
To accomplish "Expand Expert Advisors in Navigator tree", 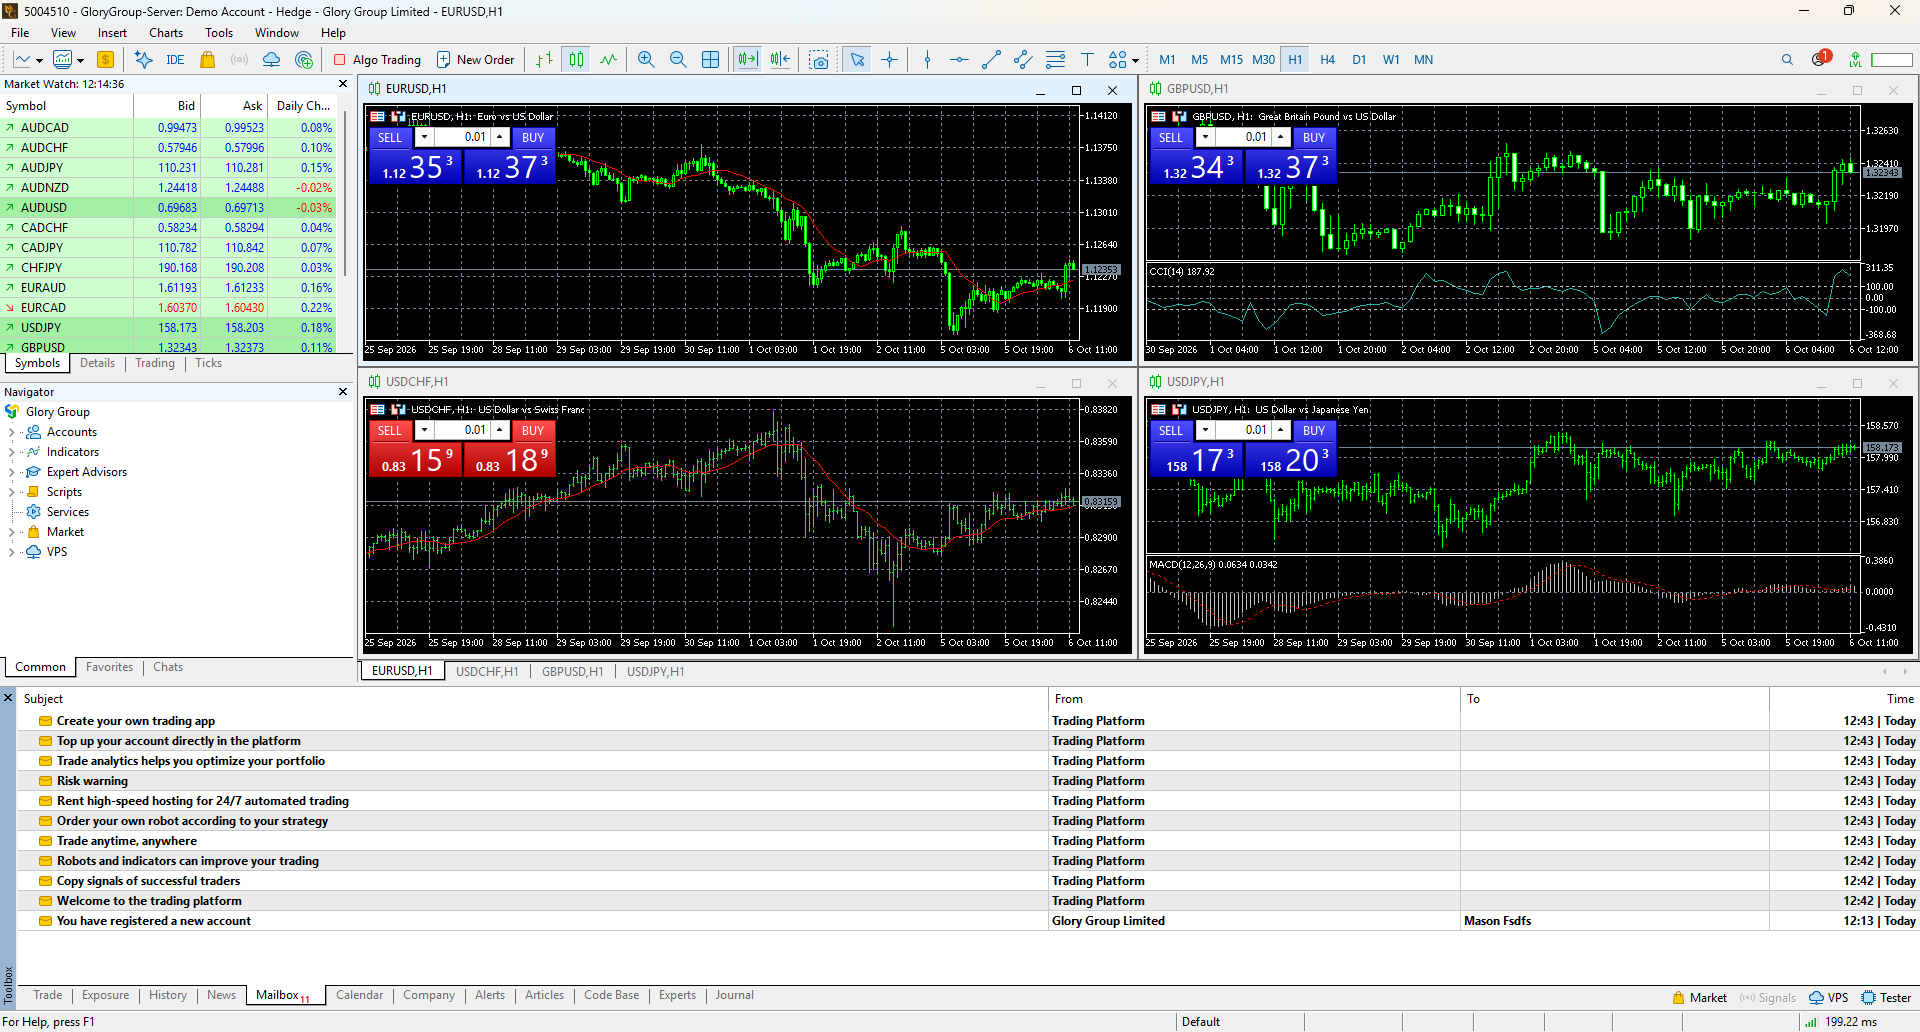I will point(11,472).
